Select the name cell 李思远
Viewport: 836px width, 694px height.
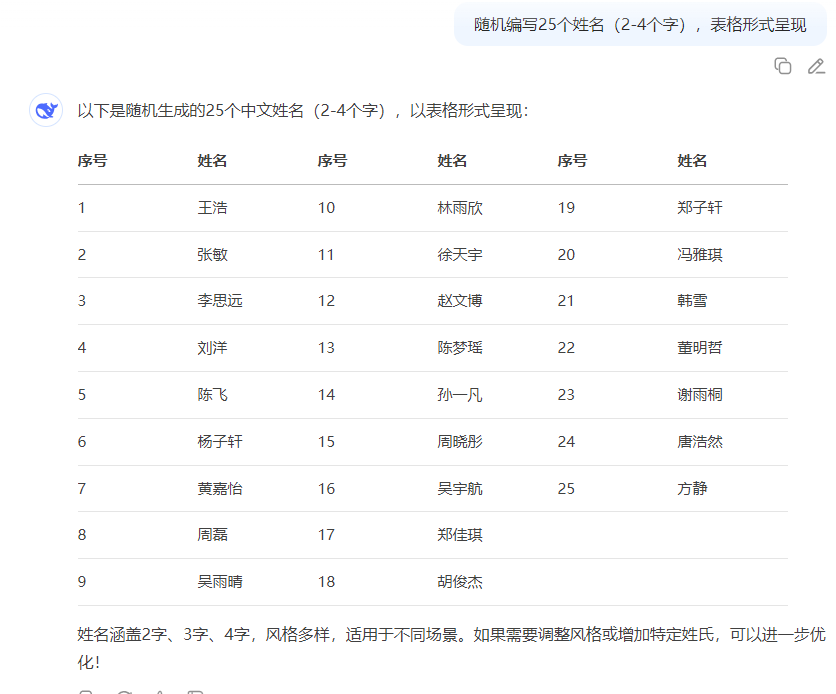point(220,301)
